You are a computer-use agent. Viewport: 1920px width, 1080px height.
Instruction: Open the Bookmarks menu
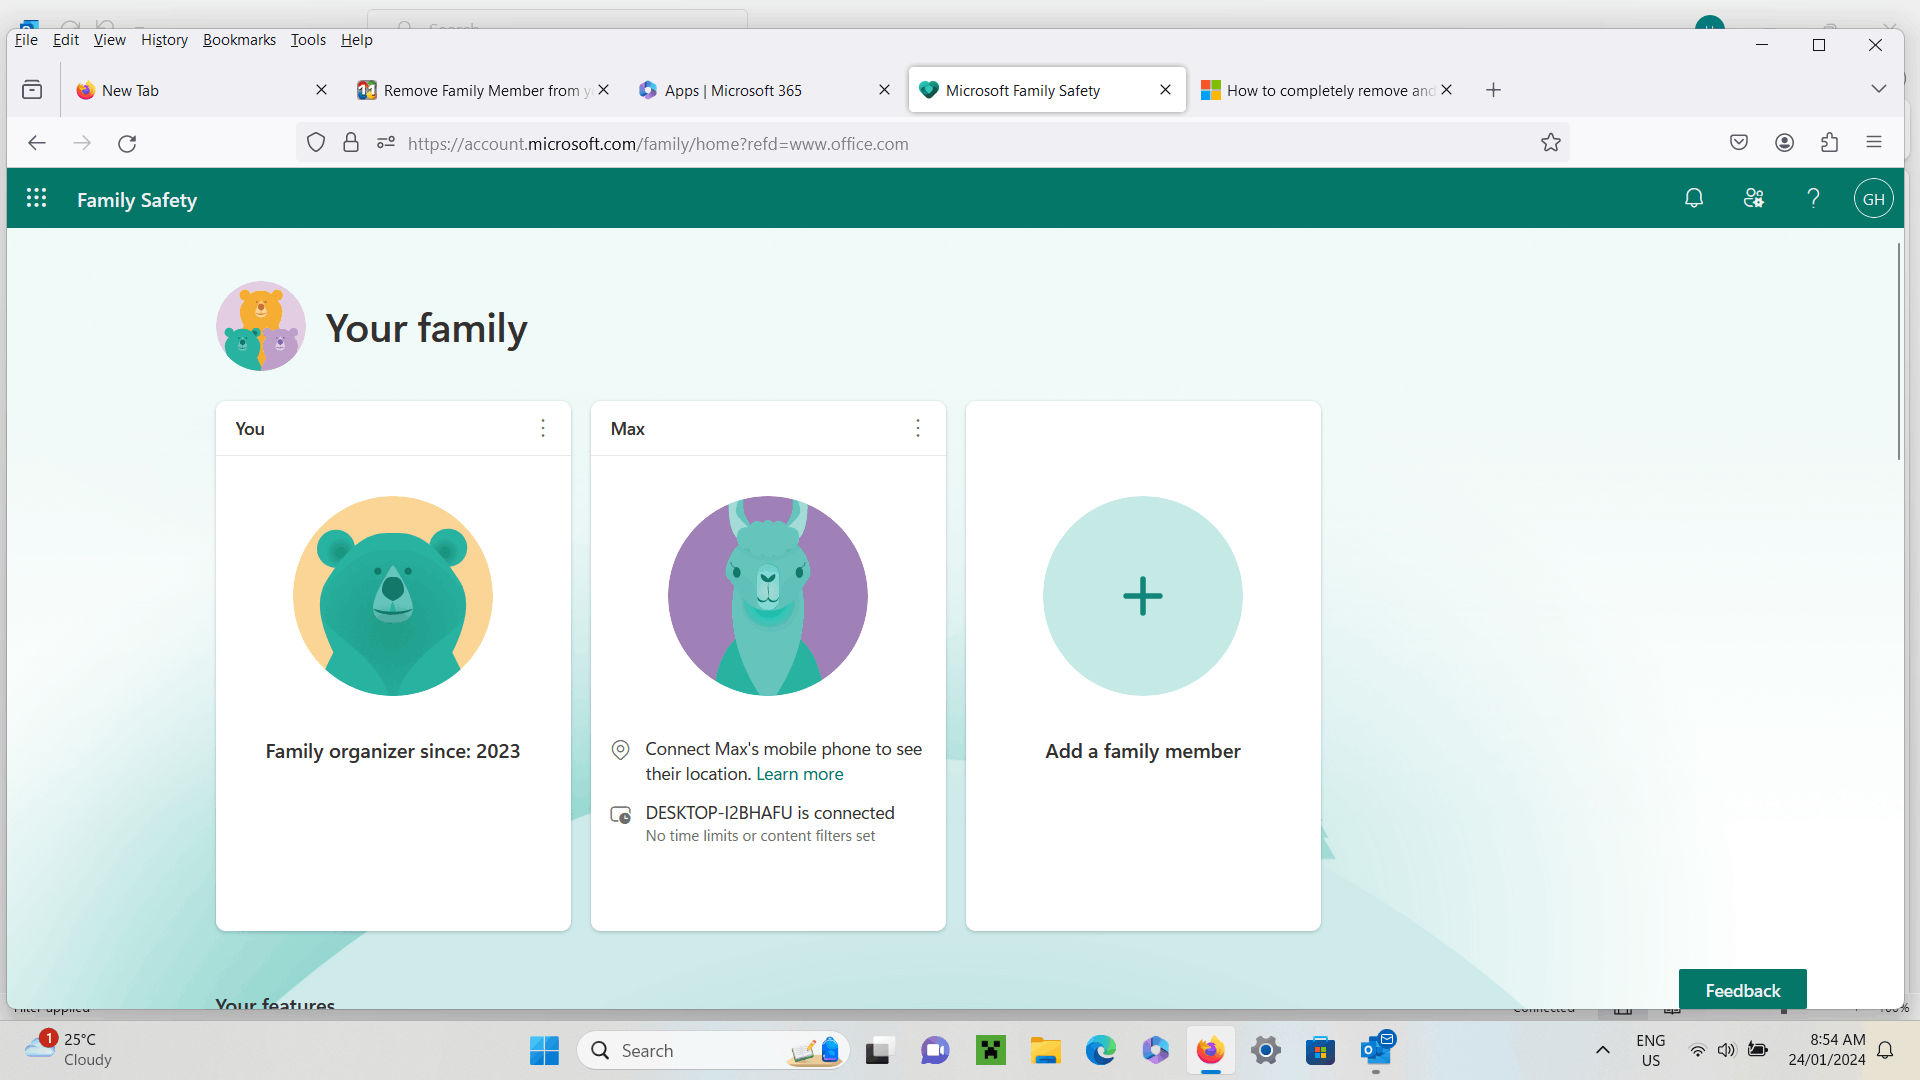point(239,39)
